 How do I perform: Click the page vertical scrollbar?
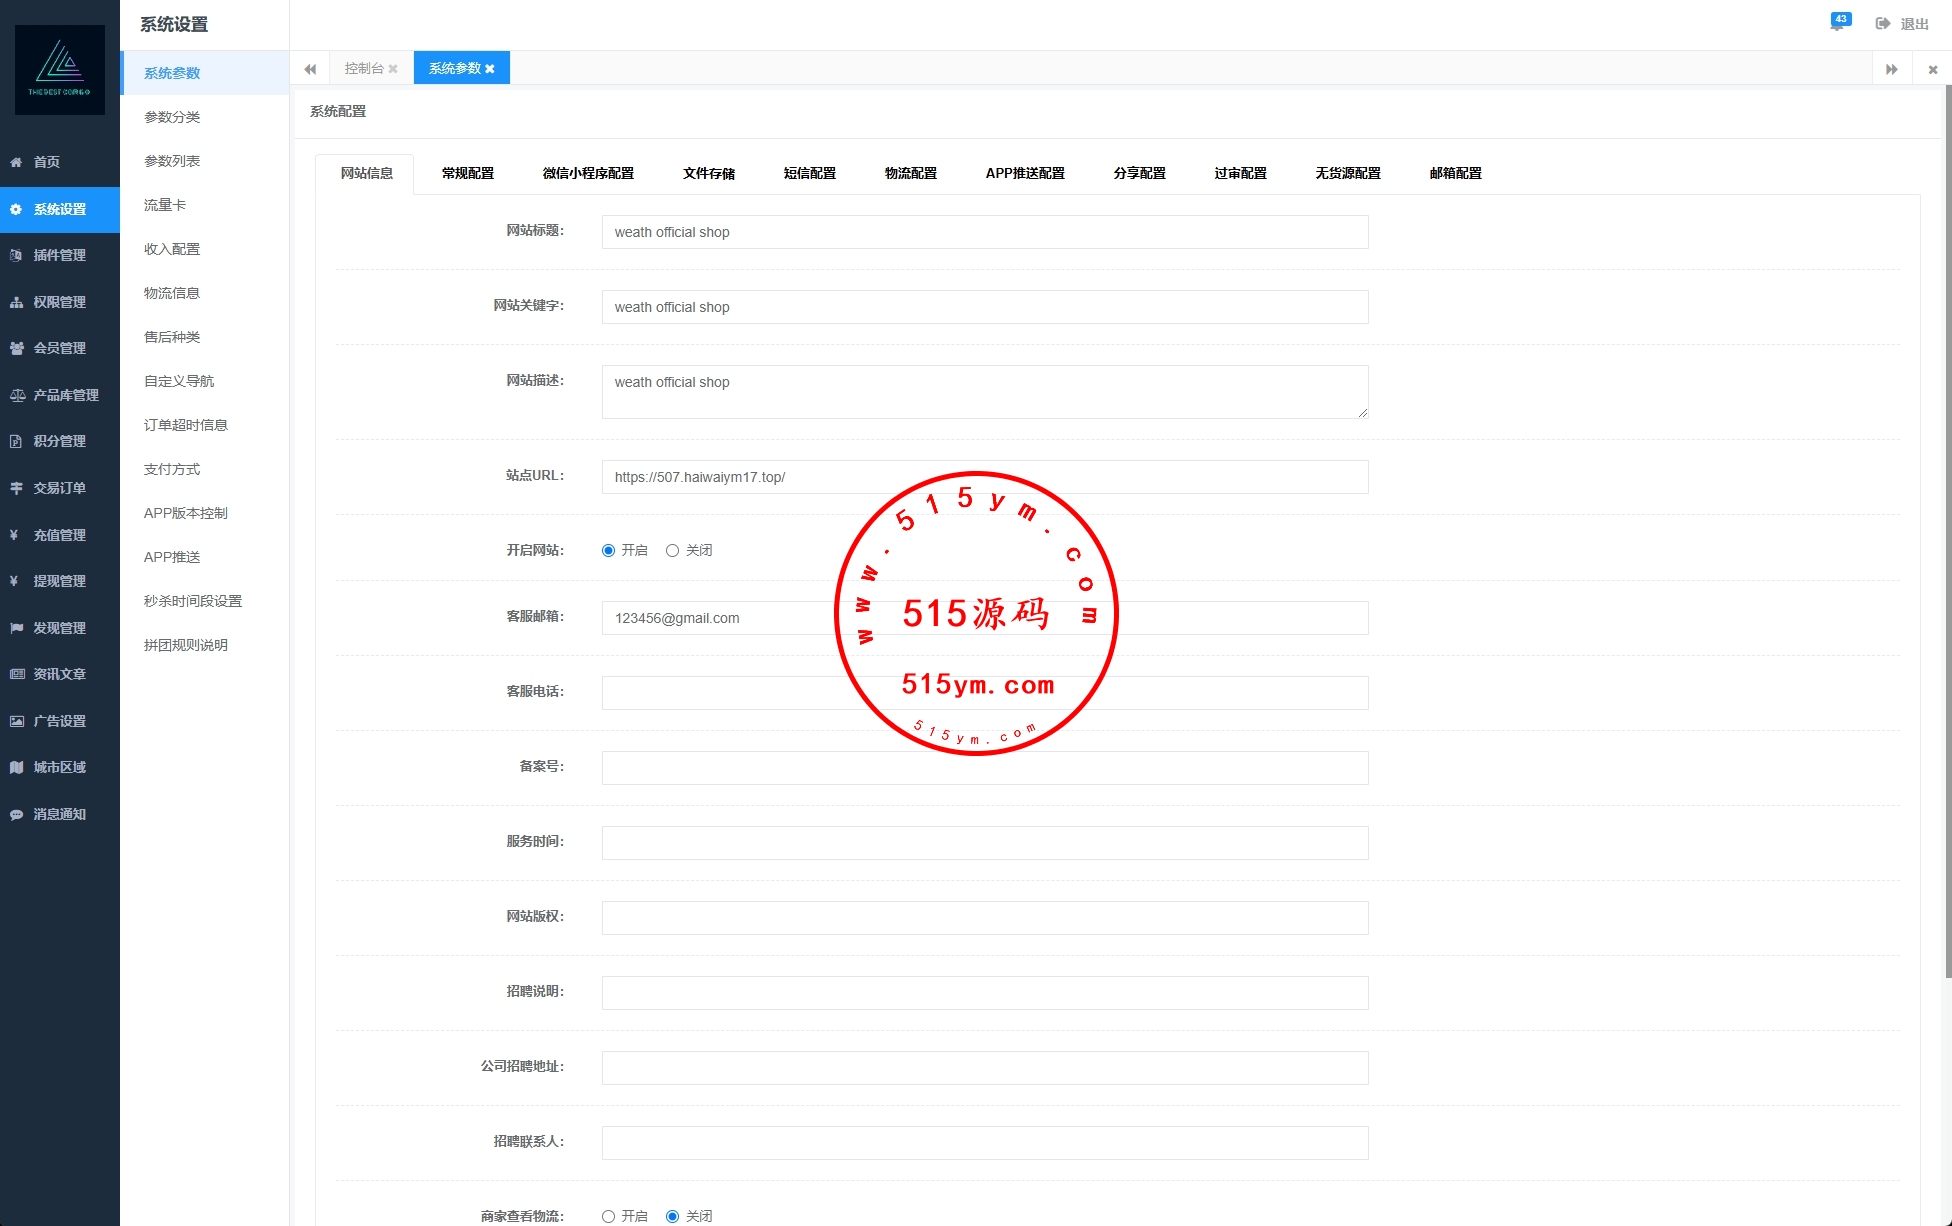tap(1947, 530)
